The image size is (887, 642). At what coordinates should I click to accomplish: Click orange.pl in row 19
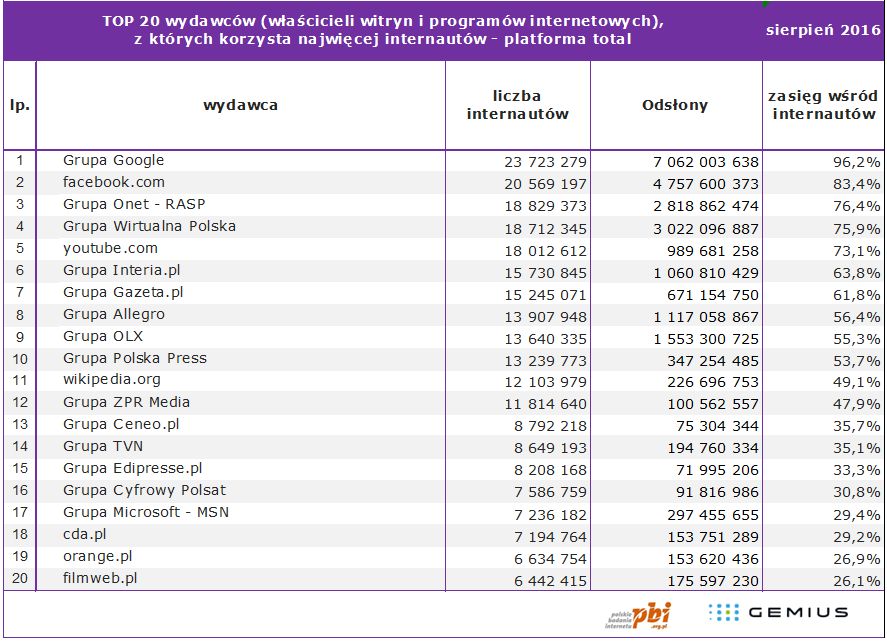tap(98, 557)
